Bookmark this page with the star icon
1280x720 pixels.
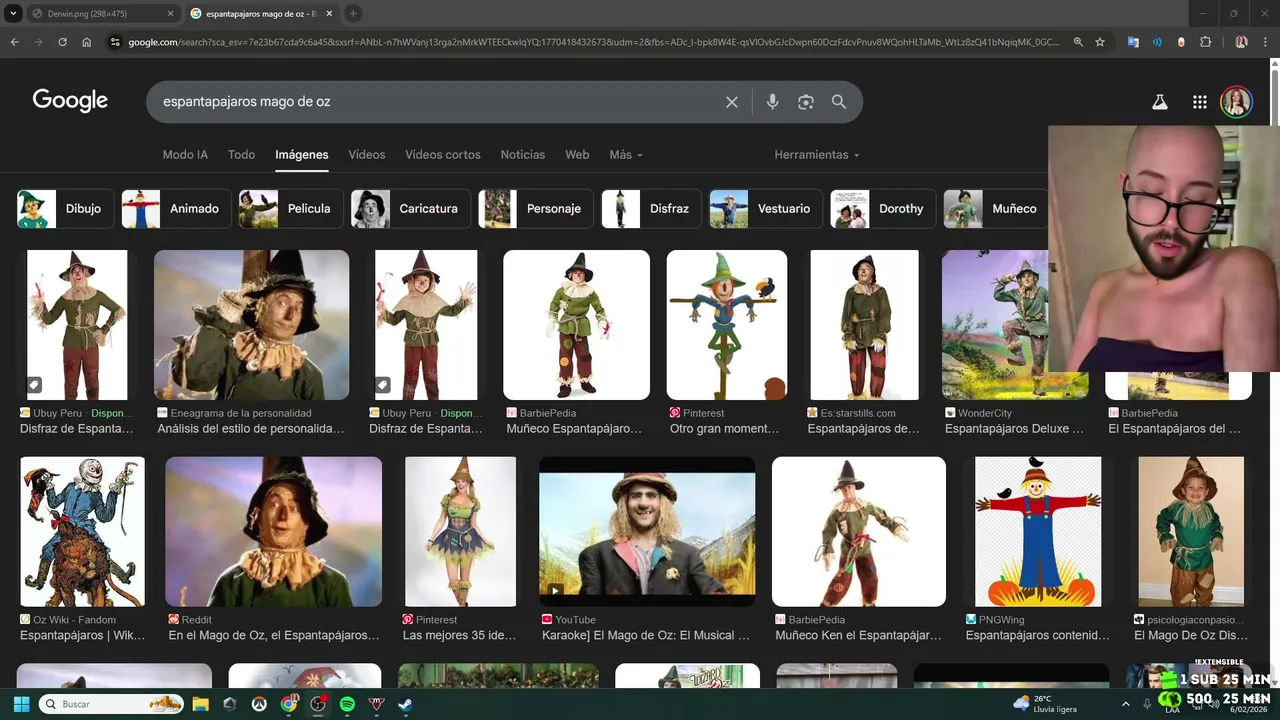click(x=1100, y=42)
